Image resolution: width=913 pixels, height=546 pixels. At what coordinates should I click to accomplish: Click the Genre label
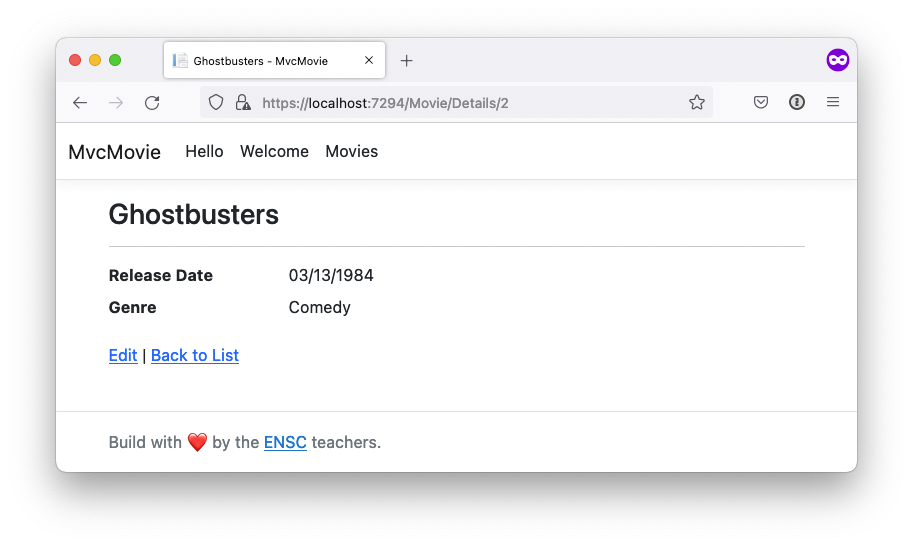133,307
